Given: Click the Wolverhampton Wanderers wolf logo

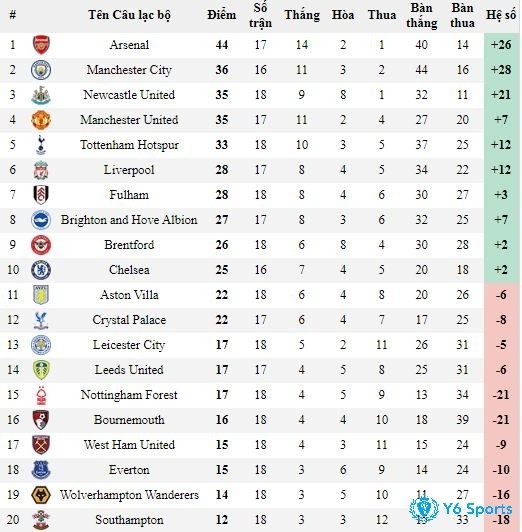Looking at the screenshot, I should point(41,495).
